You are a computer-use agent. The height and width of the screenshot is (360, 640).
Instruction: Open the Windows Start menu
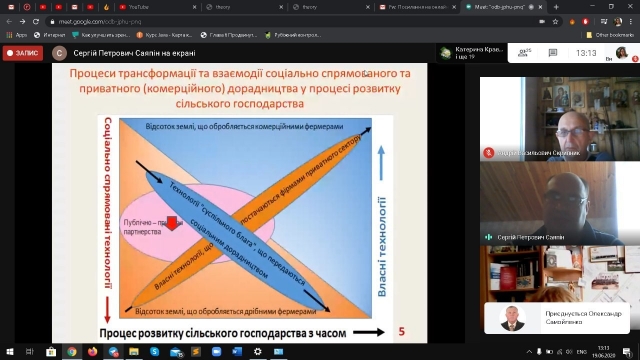tap(9, 351)
